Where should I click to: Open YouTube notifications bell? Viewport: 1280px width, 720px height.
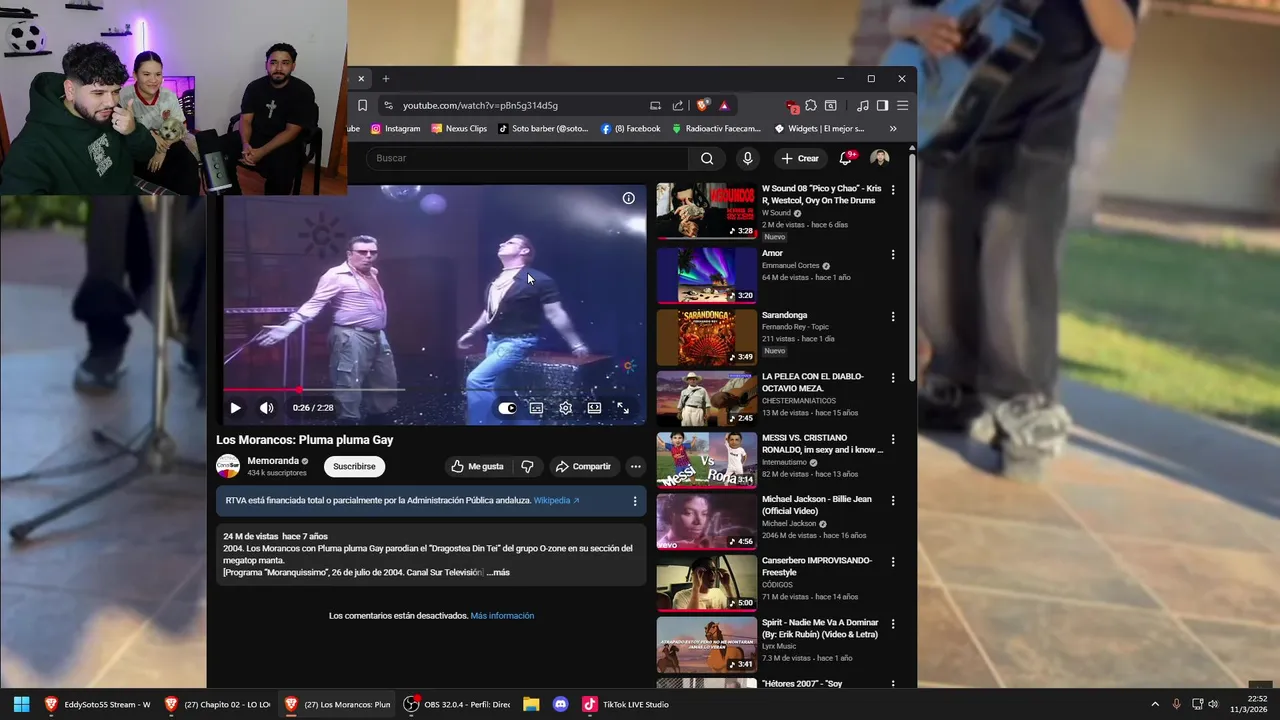tap(847, 158)
